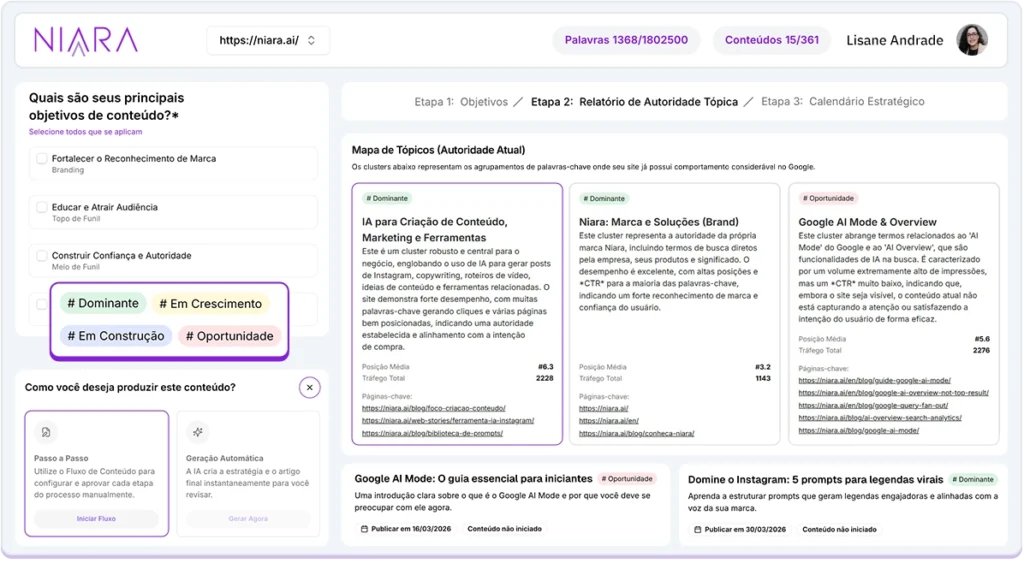1024x563 pixels.
Task: Click calendar icon beside Publicar em 16/03/2026
Action: click(364, 529)
